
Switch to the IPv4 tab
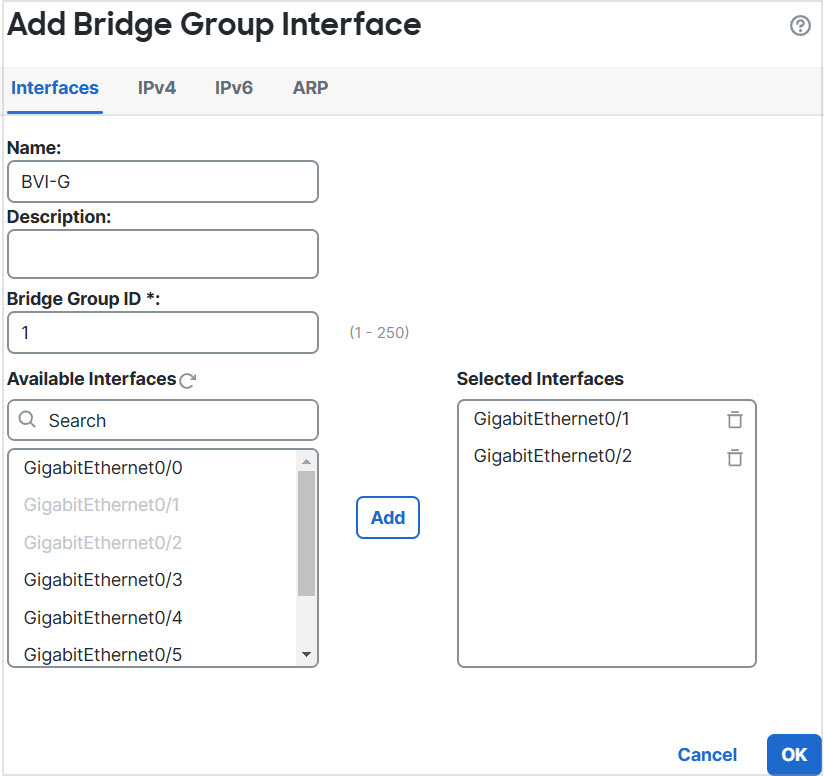[157, 88]
